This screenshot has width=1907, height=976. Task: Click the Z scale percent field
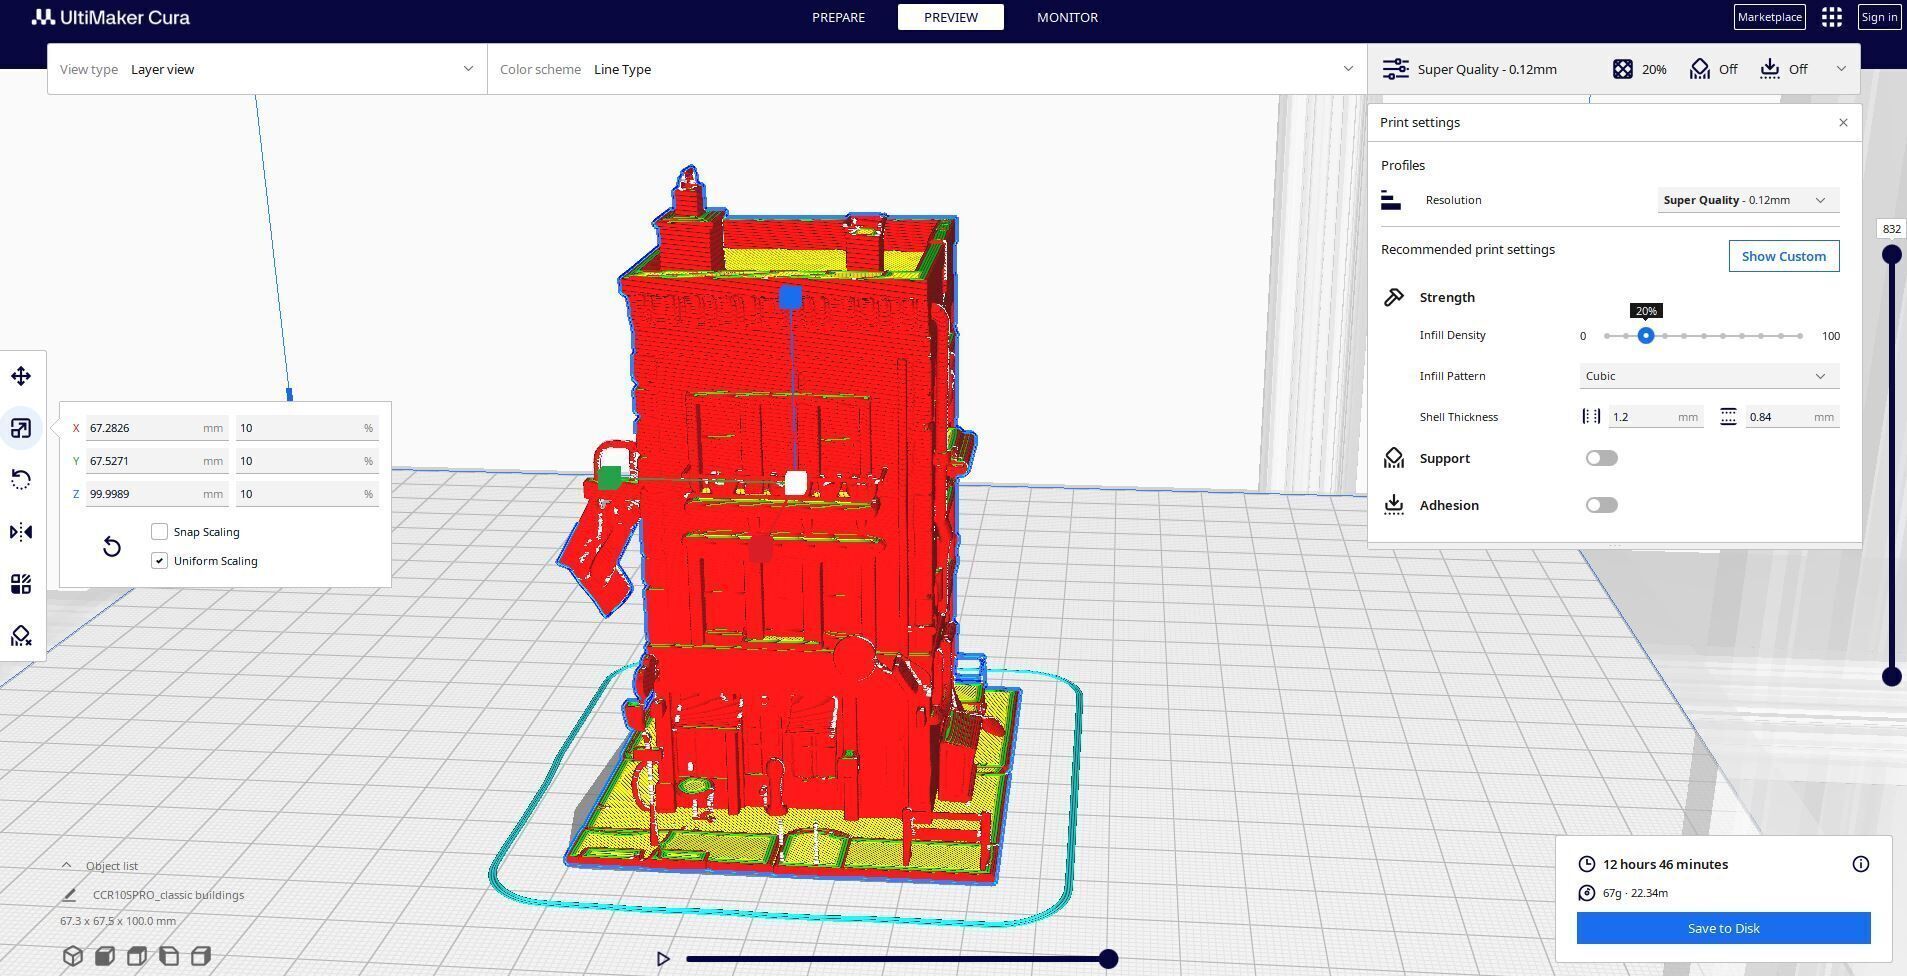tap(307, 494)
